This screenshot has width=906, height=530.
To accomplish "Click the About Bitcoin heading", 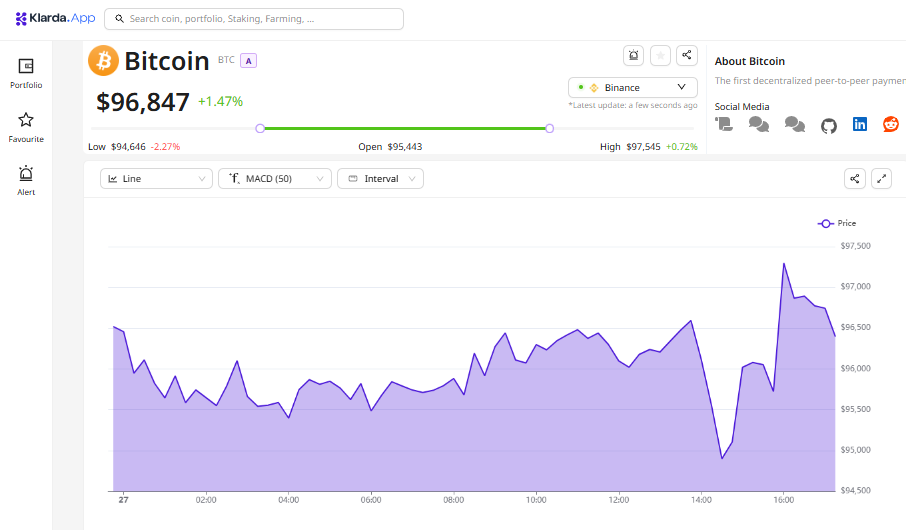I will [749, 61].
